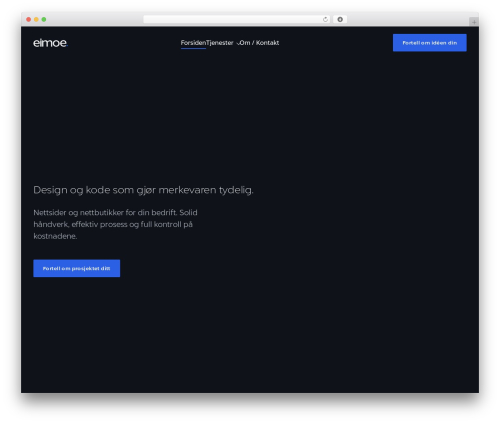Expand the Tjenester dropdown chevron

pyautogui.click(x=238, y=43)
